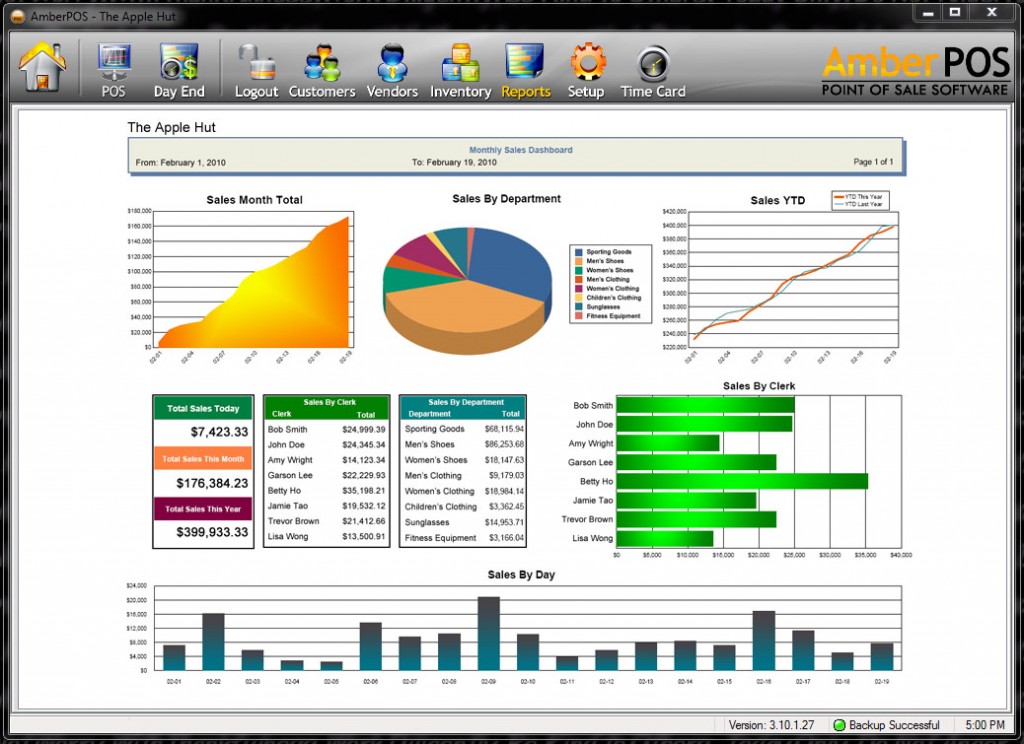The width and height of the screenshot is (1024, 744).
Task: Click the Backup Successful status indicator
Action: pyautogui.click(x=886, y=725)
